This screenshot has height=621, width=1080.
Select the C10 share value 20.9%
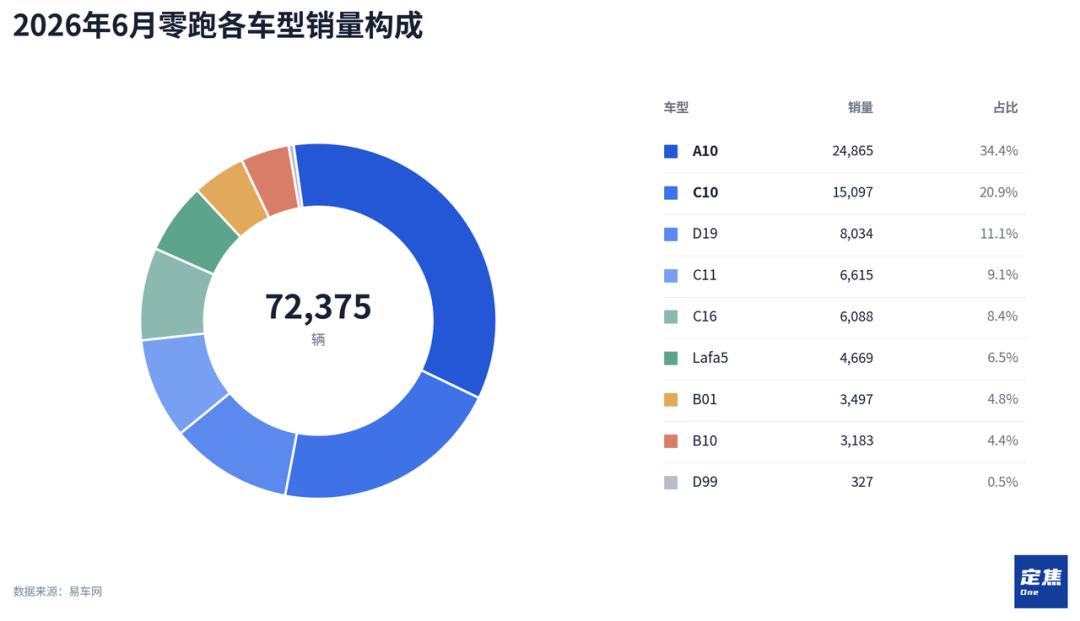pyautogui.click(x=998, y=192)
